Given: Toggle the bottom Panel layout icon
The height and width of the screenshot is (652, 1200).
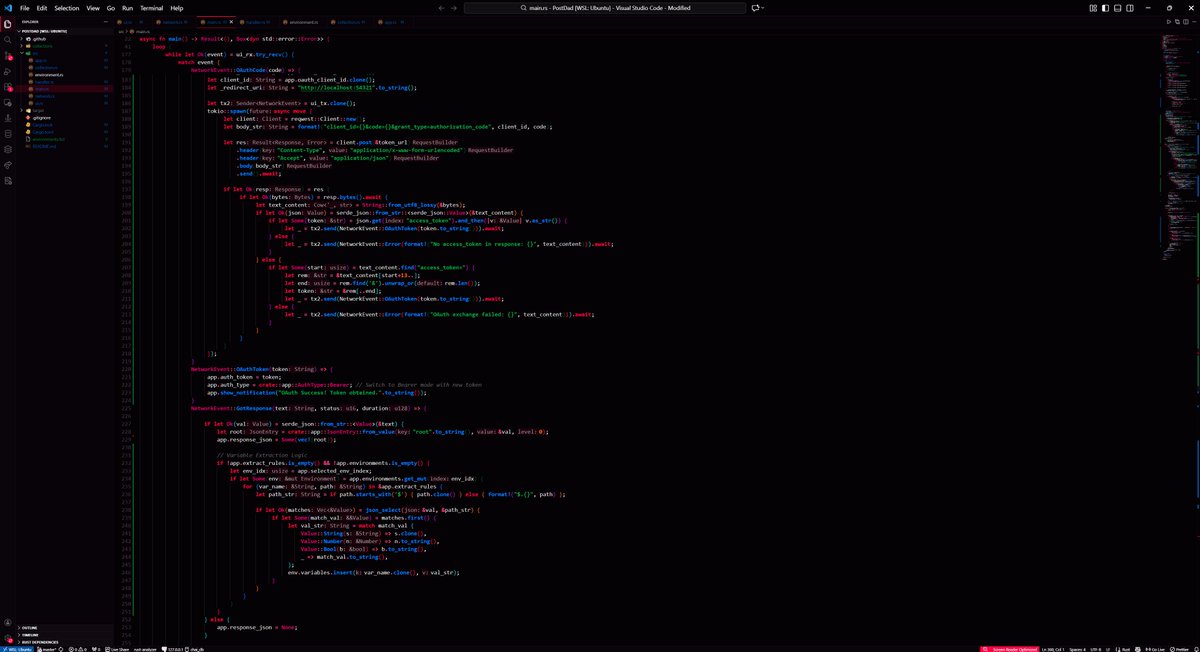Looking at the screenshot, I should point(1117,8).
